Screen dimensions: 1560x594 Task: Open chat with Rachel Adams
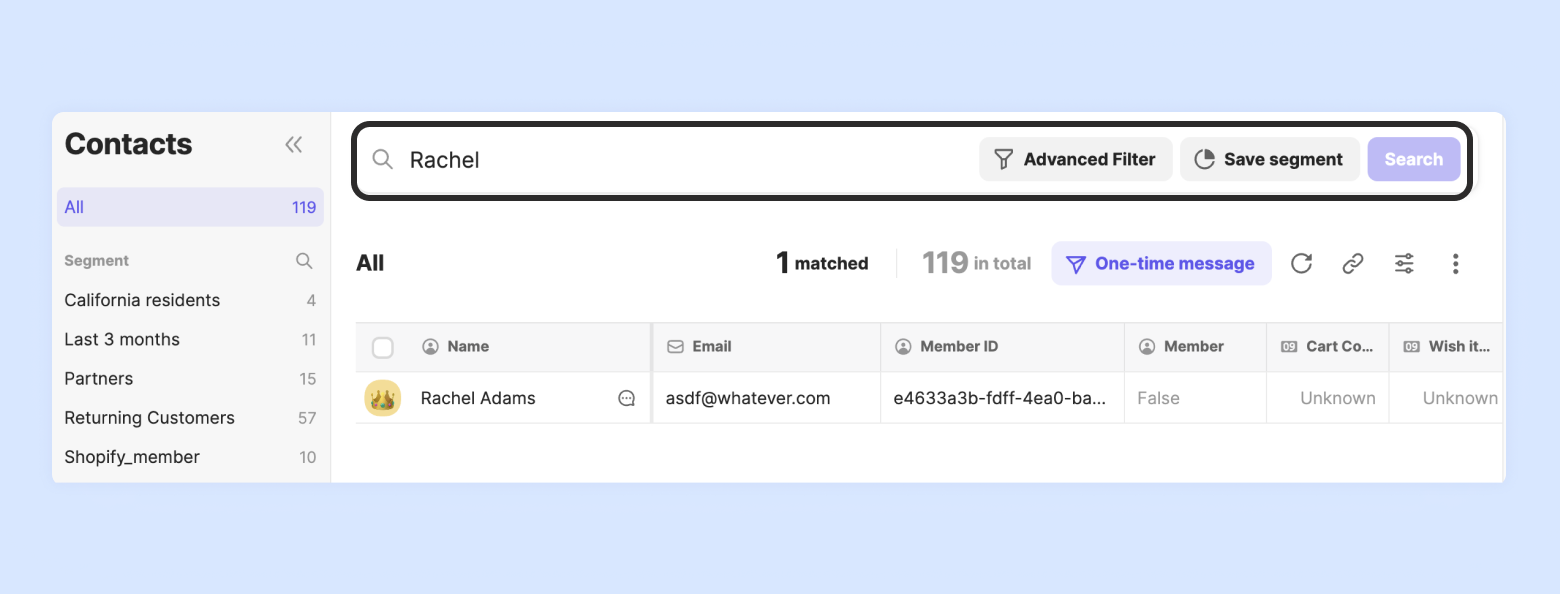click(x=627, y=398)
